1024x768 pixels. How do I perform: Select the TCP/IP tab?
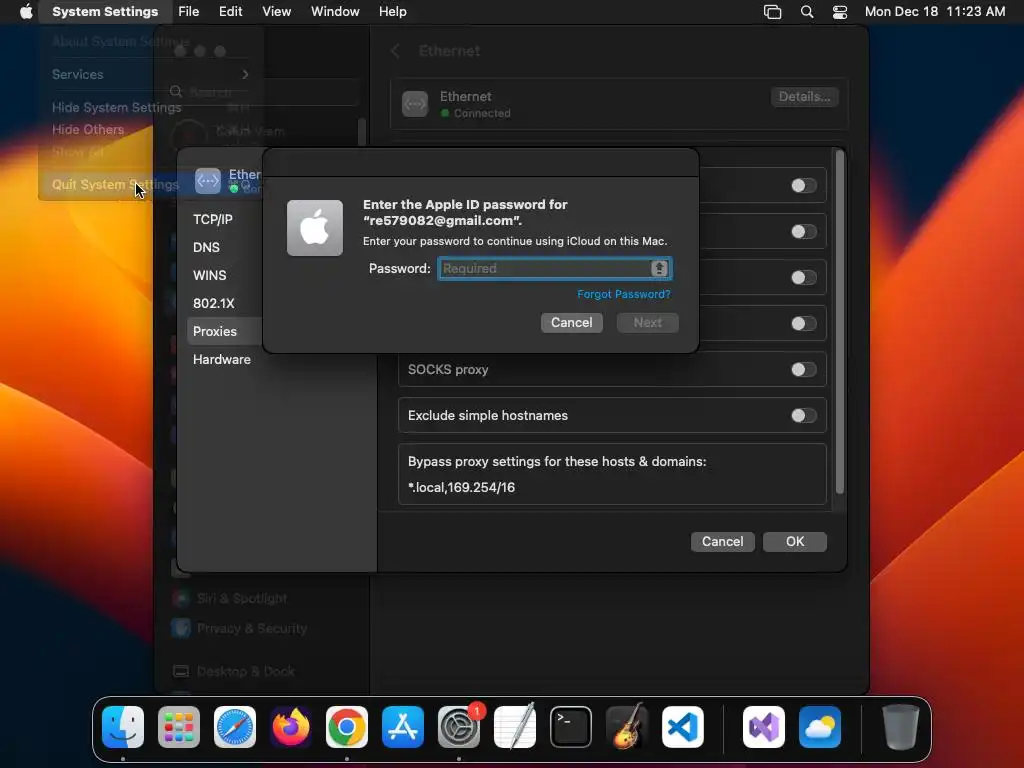pos(212,219)
